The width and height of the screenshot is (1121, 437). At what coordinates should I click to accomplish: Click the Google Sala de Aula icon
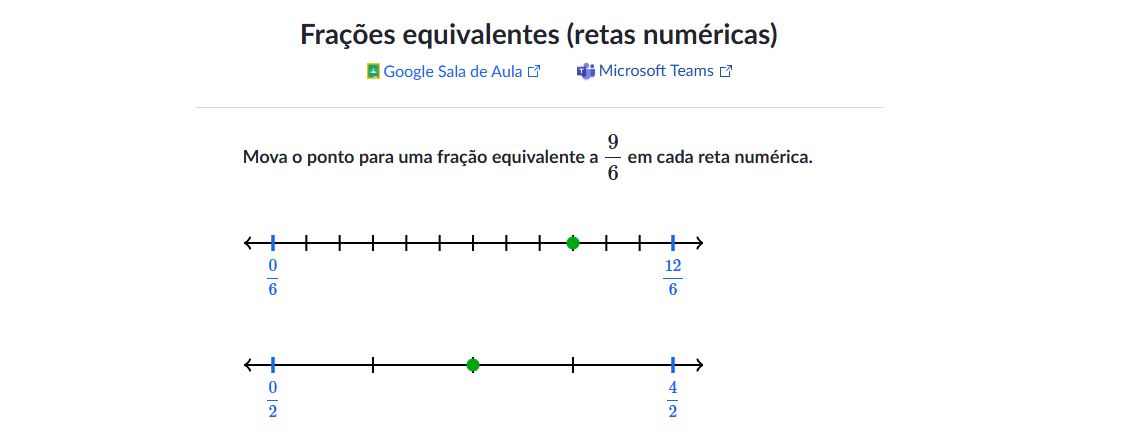point(373,72)
